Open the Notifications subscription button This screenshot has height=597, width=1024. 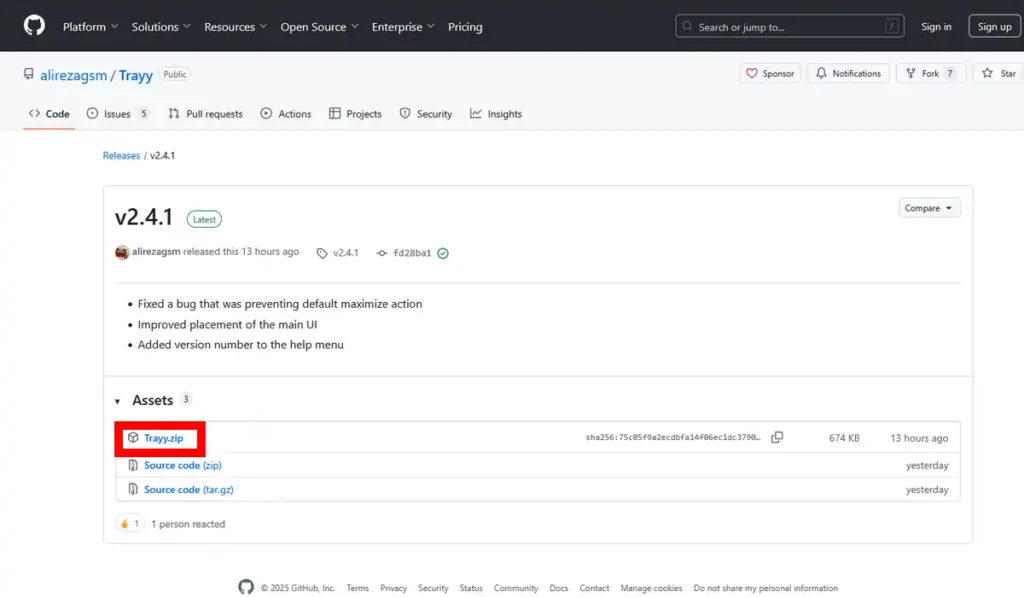[848, 74]
